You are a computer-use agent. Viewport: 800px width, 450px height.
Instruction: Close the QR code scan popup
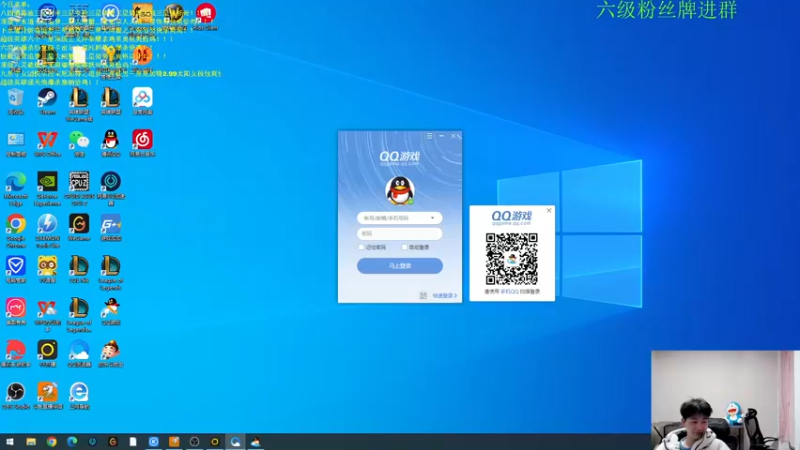(549, 210)
